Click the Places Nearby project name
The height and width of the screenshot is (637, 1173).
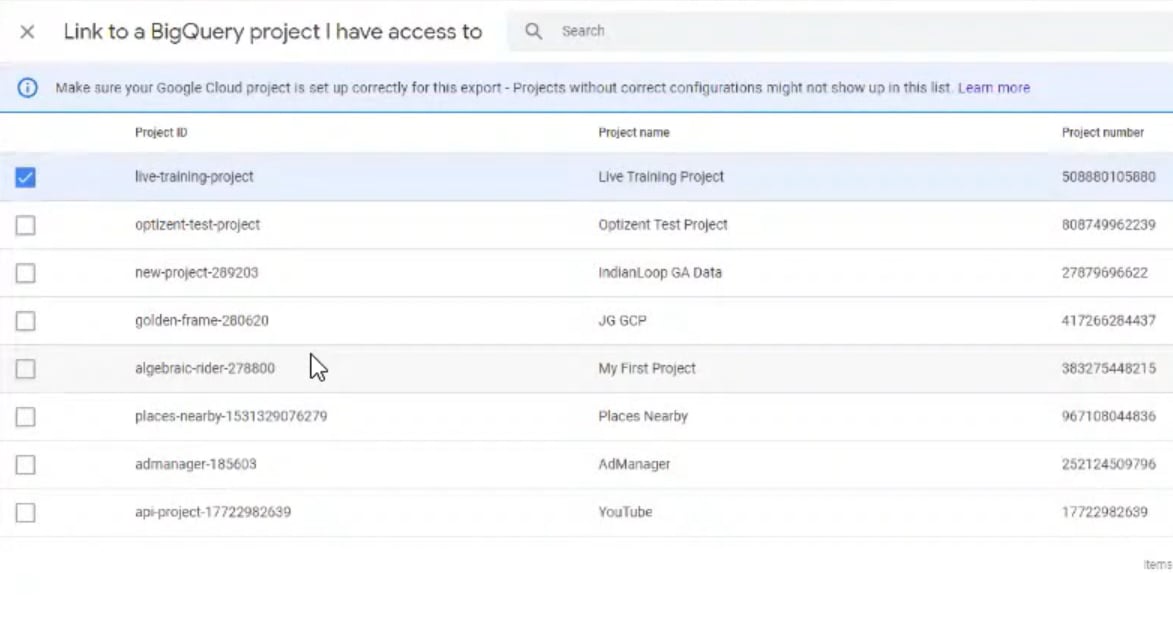click(643, 416)
